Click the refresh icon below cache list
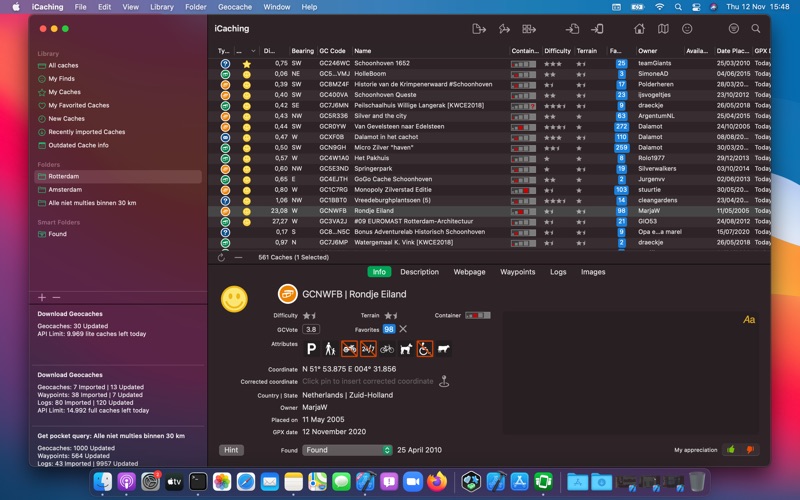This screenshot has height=500, width=800. pos(221,257)
